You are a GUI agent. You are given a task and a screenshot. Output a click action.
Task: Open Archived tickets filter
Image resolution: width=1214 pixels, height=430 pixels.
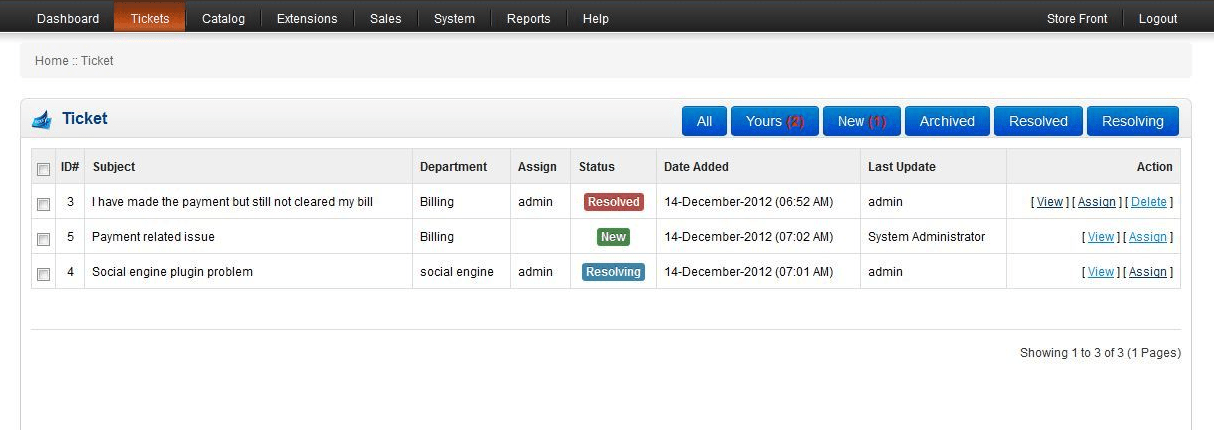tap(947, 121)
